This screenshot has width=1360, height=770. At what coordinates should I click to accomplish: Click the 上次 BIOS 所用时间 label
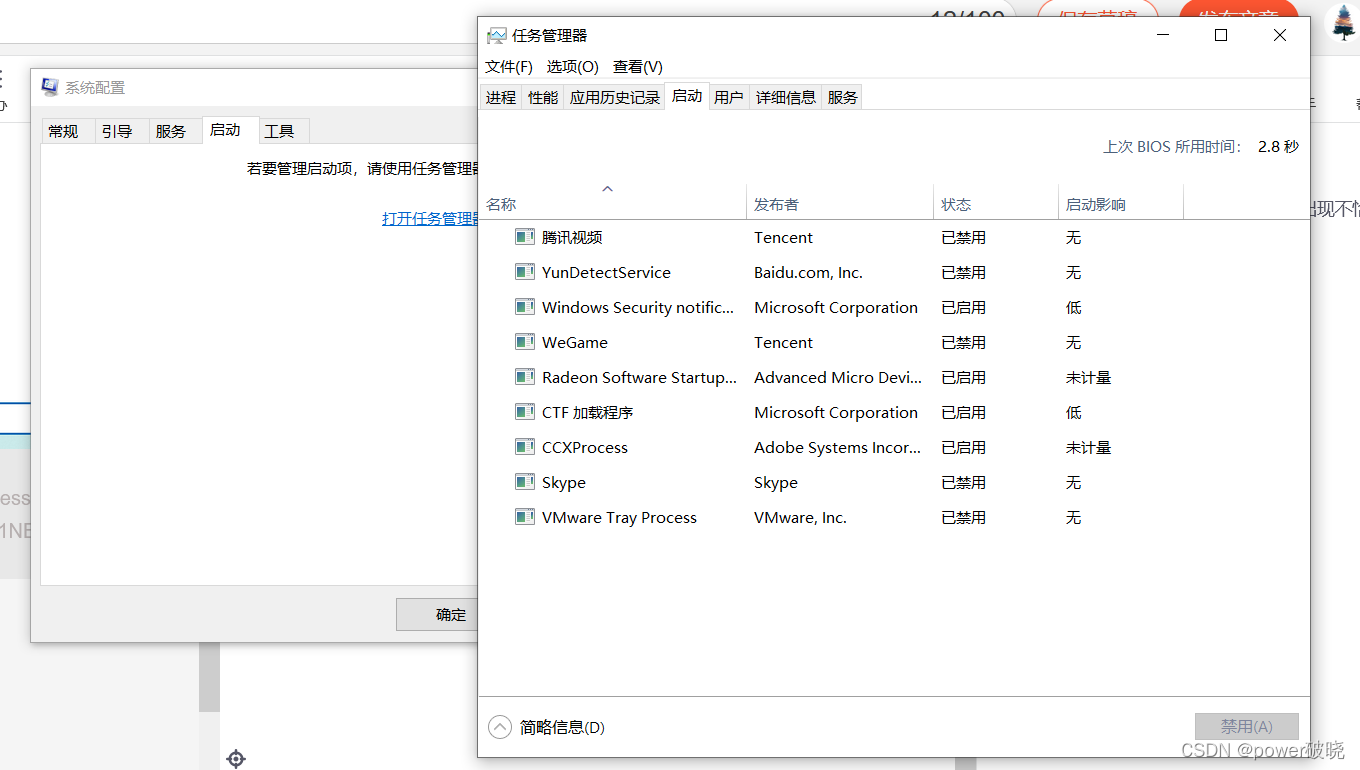tap(1172, 146)
